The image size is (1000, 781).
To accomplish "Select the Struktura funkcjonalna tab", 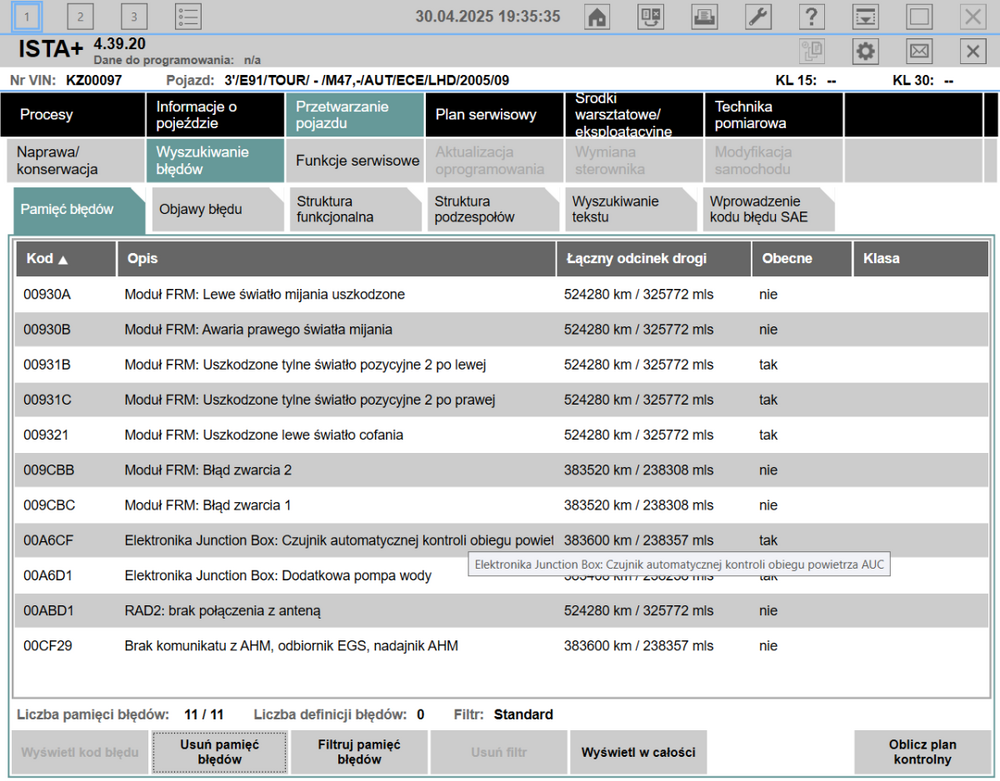I will click(345, 209).
